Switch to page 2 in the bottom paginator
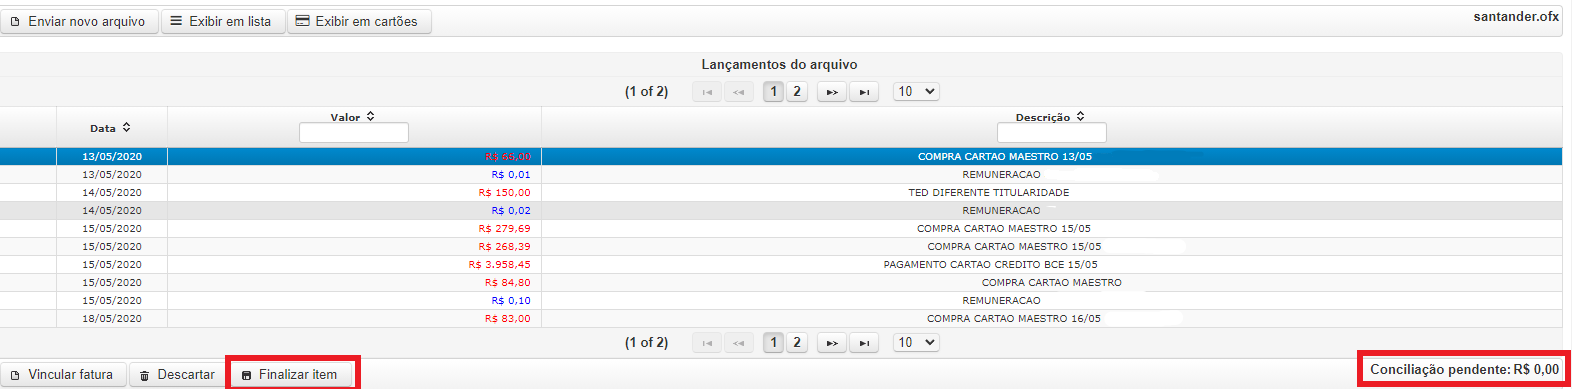The width and height of the screenshot is (1572, 389). pos(797,342)
